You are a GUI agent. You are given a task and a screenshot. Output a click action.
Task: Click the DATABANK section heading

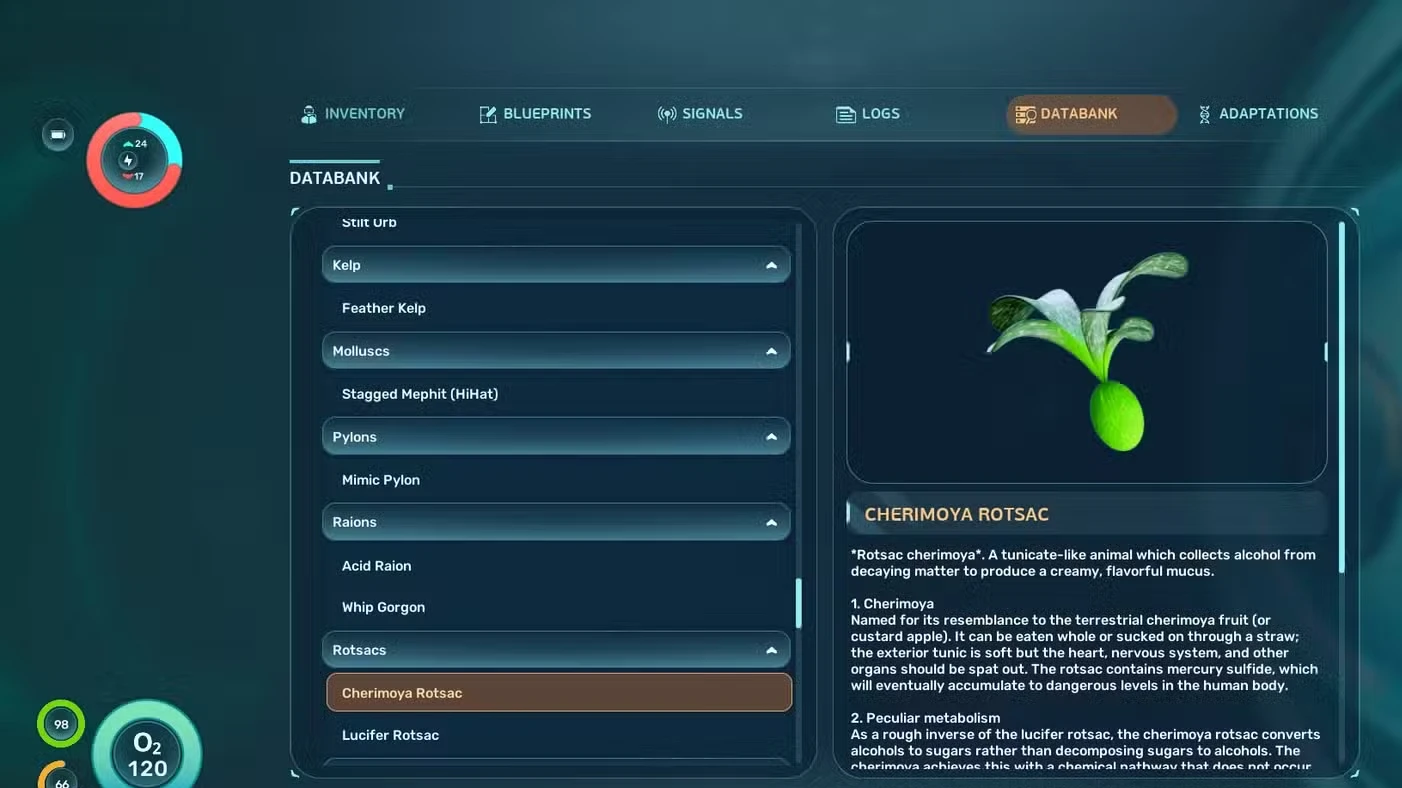coord(335,178)
